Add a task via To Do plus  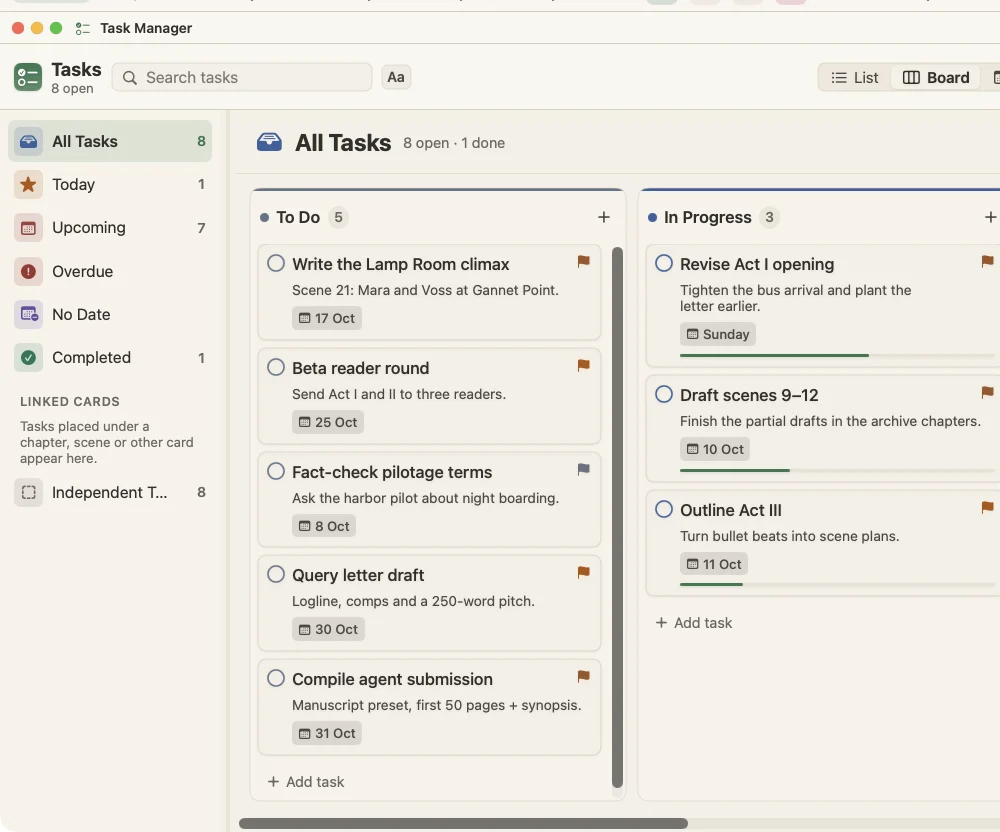click(604, 217)
